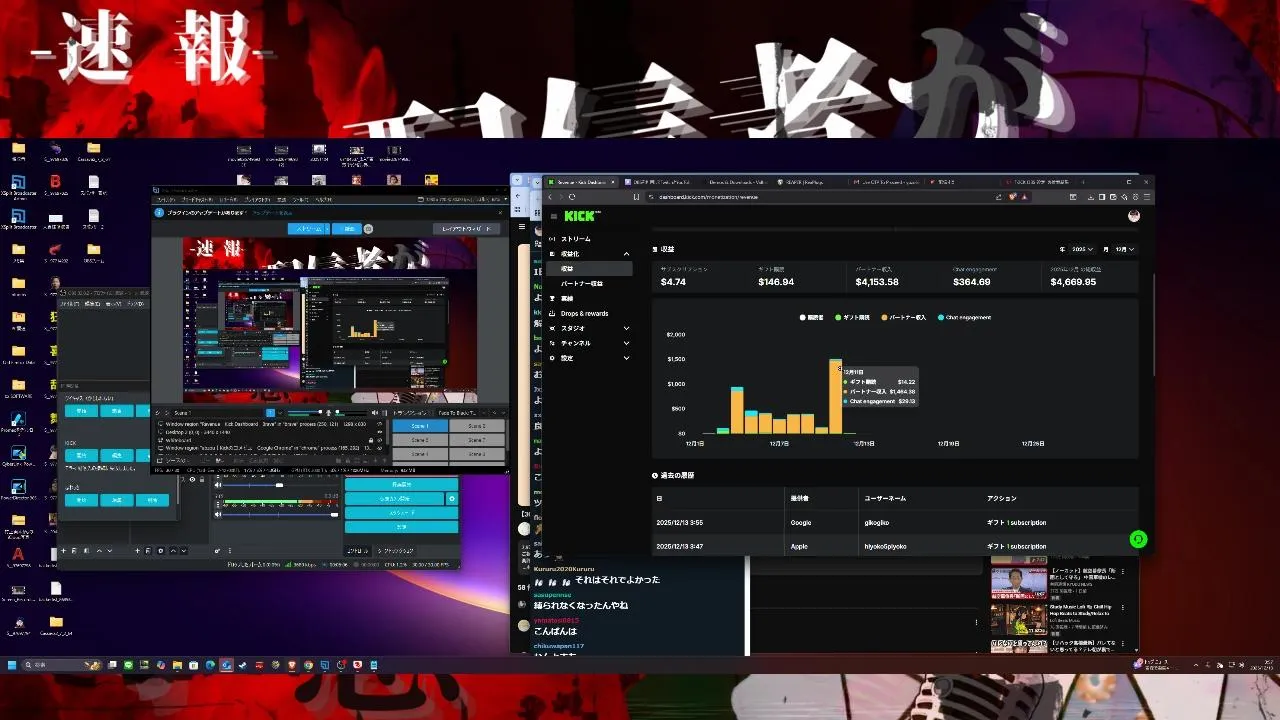The height and width of the screenshot is (720, 1280).
Task: Click the OBS ストリーム button
Action: [307, 229]
